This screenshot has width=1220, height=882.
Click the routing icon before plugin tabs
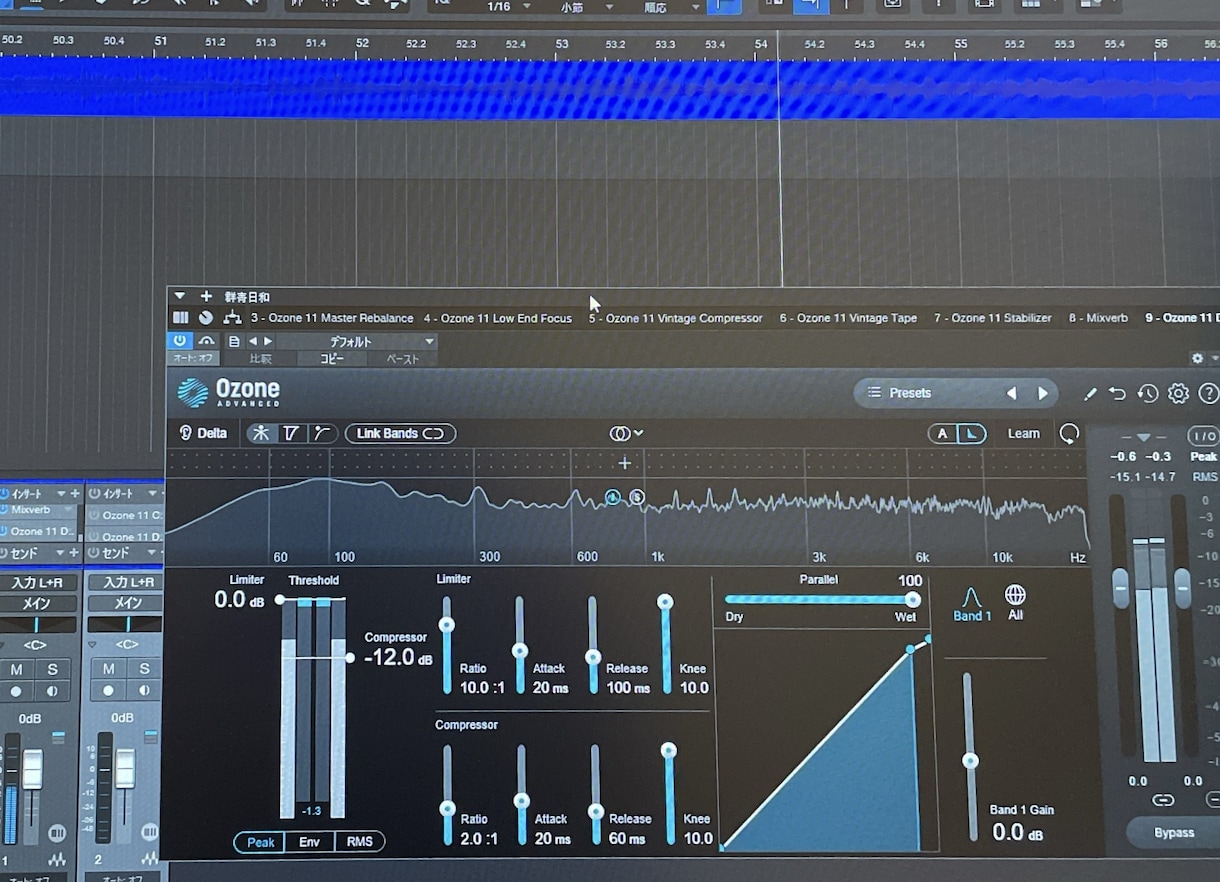click(x=232, y=318)
